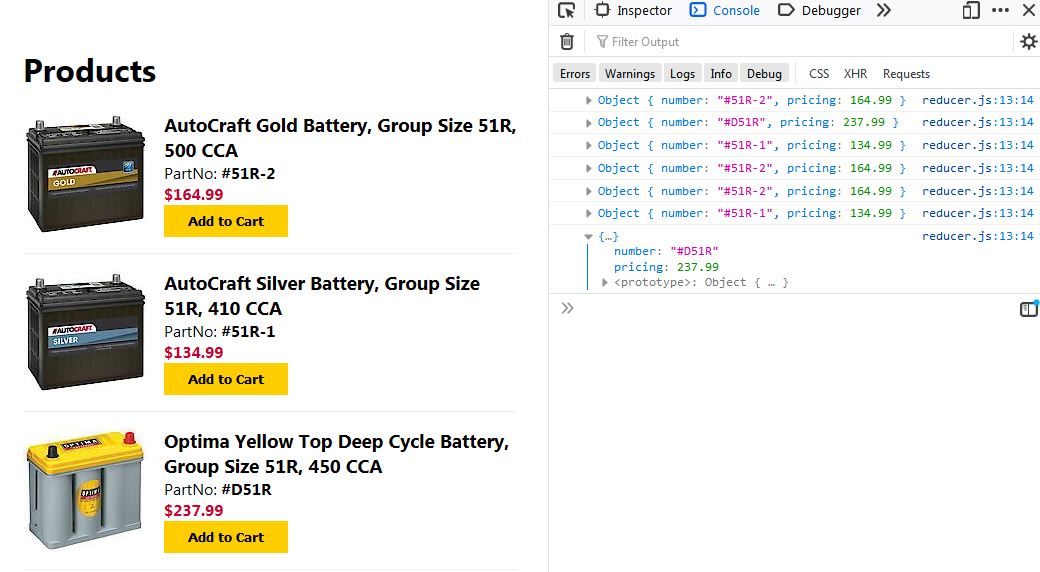Toggle multi-line editor mode icon
The width and height of the screenshot is (1040, 572).
point(1028,309)
